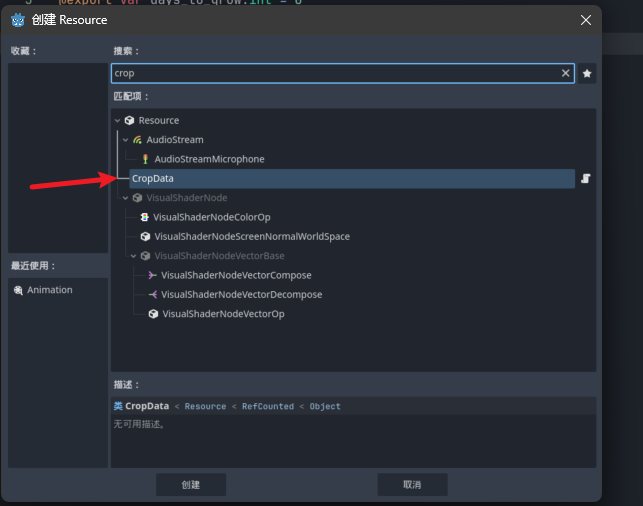Click the VisualShaderNodeVectorDecompose icon
The image size is (643, 506).
tap(152, 295)
